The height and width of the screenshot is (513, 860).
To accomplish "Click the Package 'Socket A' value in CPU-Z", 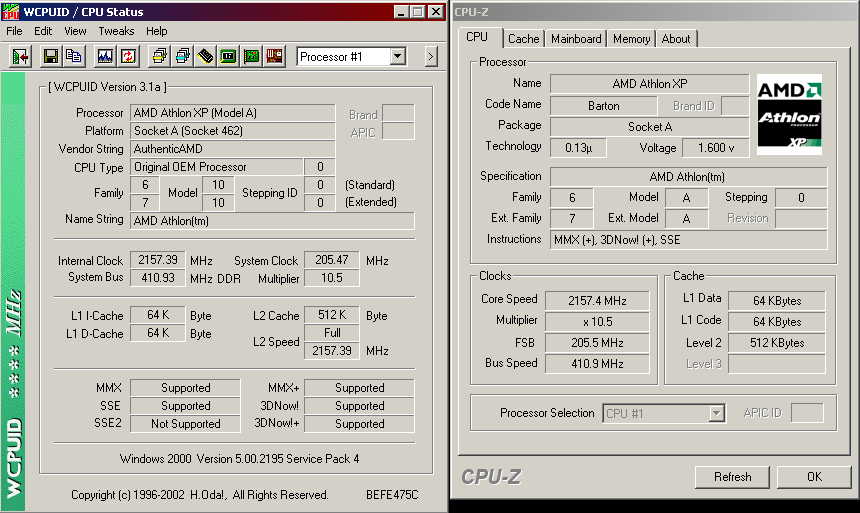I will coord(649,127).
